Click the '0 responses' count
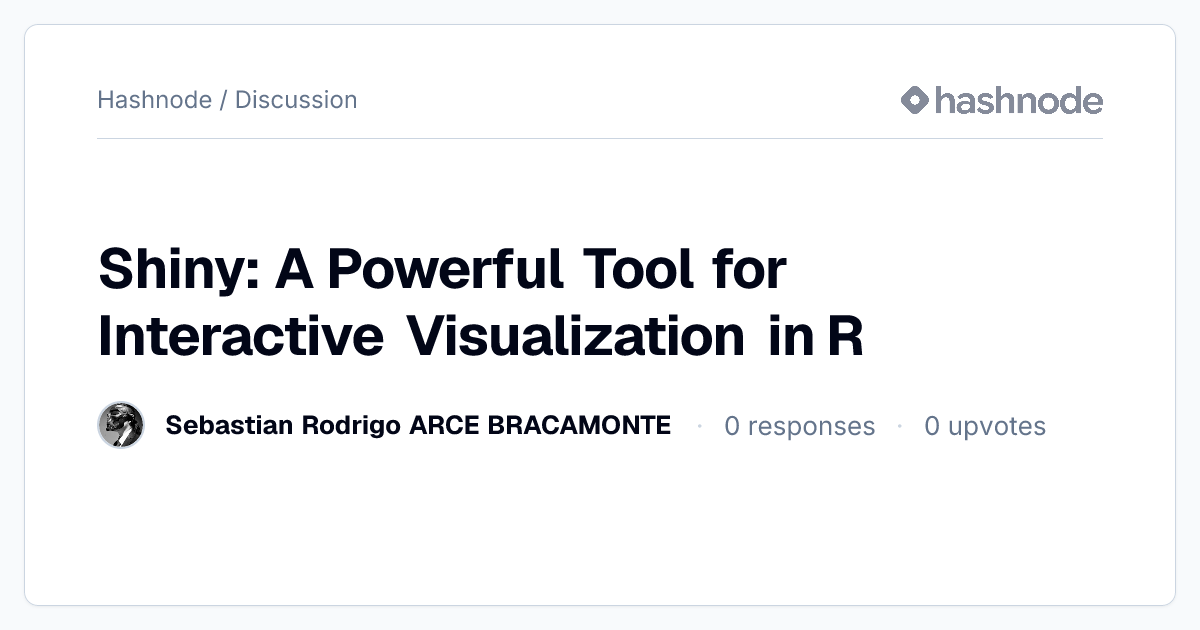Viewport: 1200px width, 630px height. (x=799, y=426)
